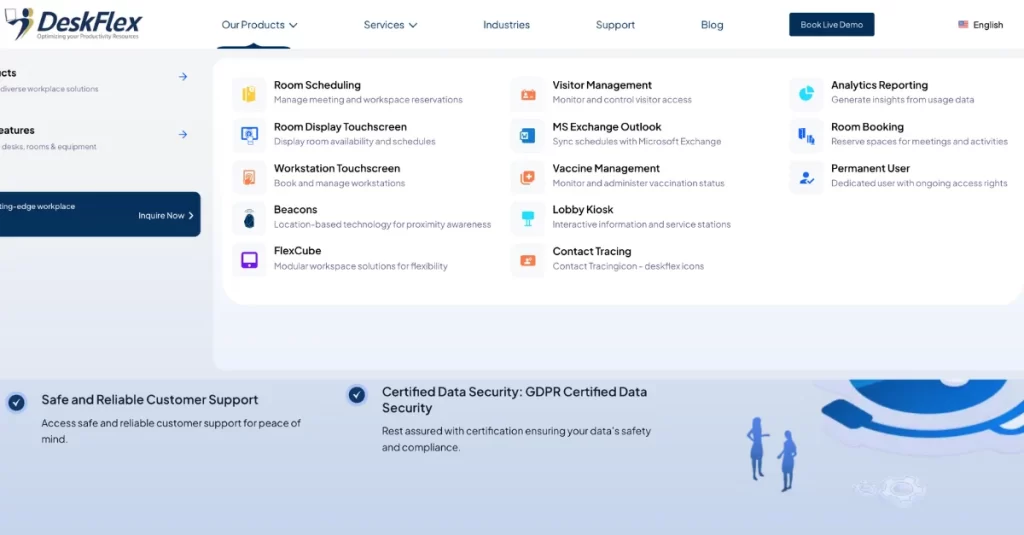Open the English language selector

tap(980, 25)
